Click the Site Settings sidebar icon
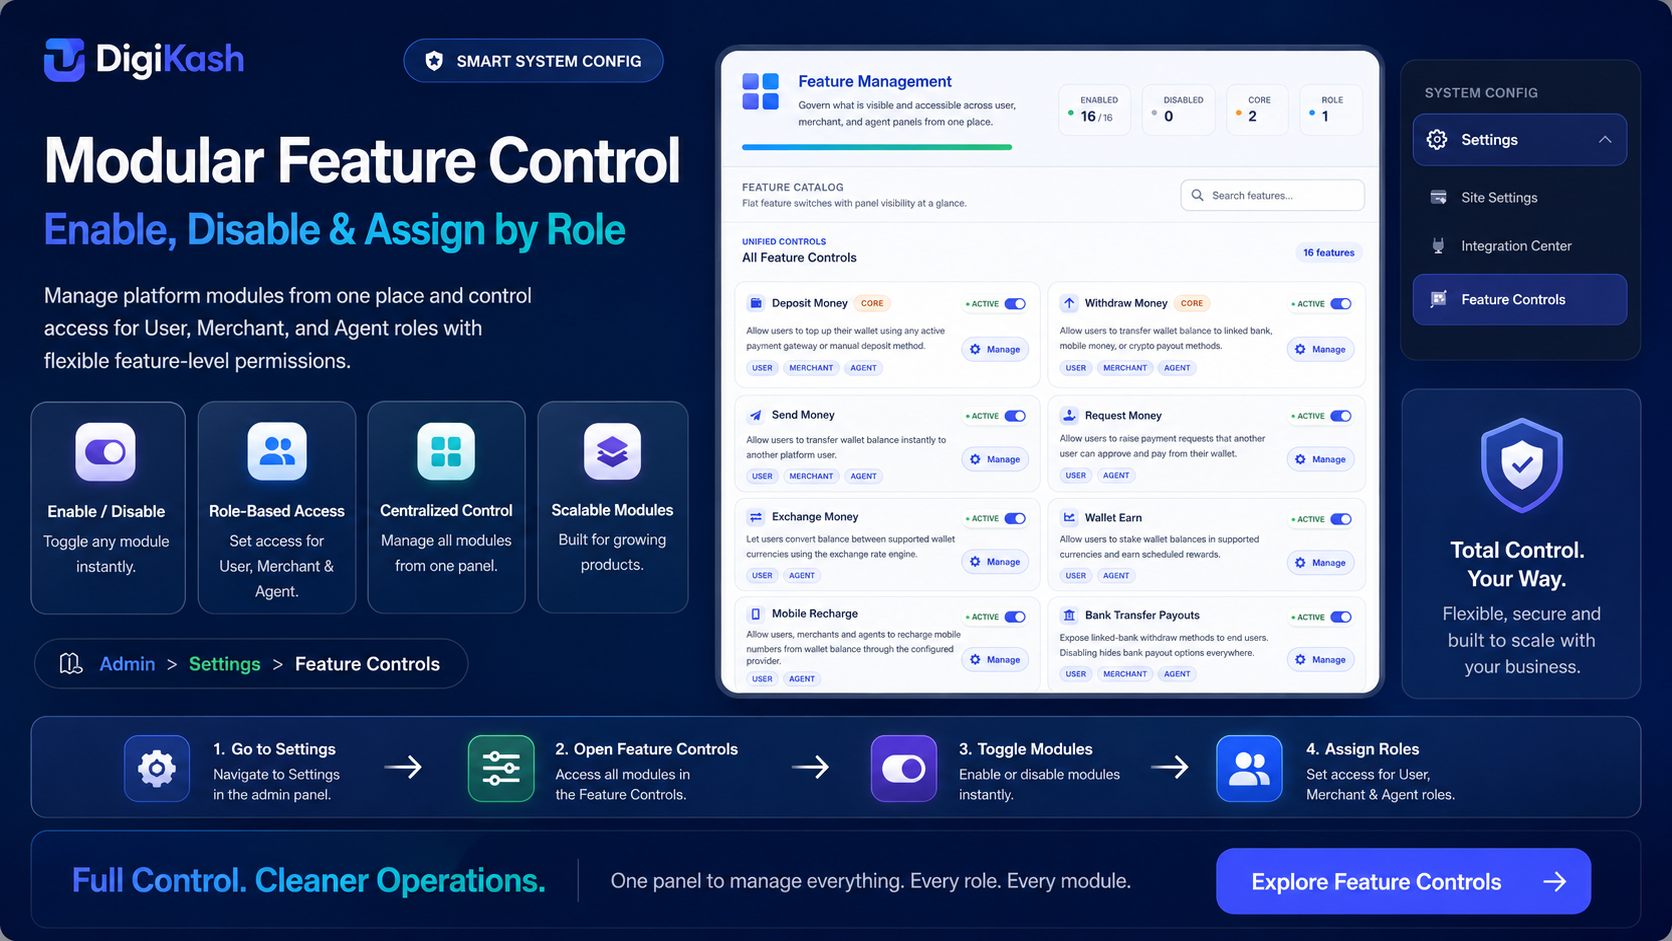The image size is (1672, 941). click(x=1439, y=197)
